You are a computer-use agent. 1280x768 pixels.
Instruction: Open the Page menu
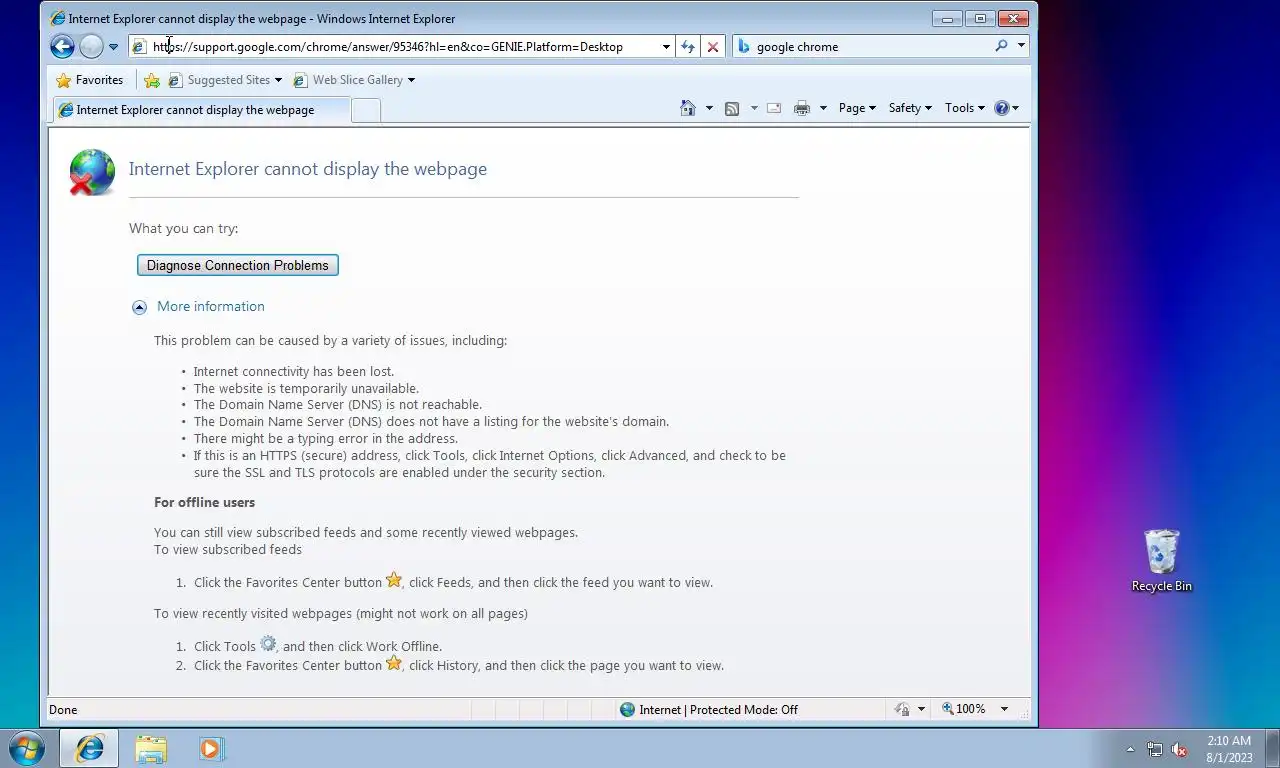857,108
